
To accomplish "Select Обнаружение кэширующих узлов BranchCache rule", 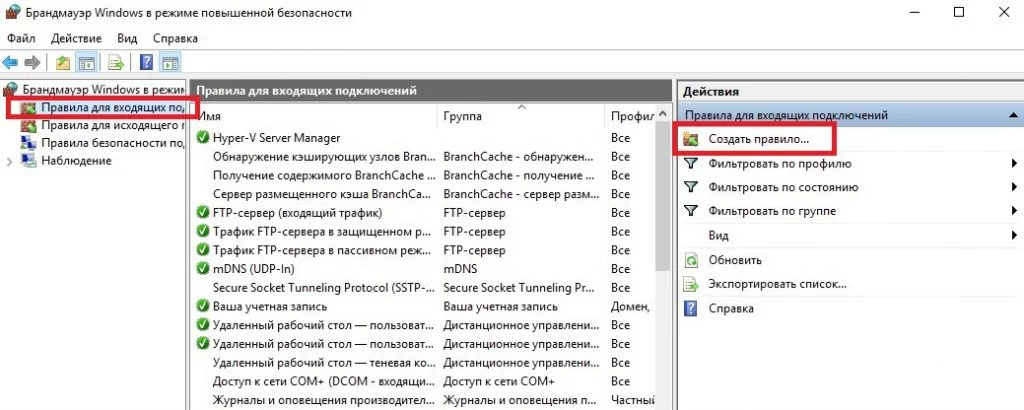I will (x=324, y=157).
